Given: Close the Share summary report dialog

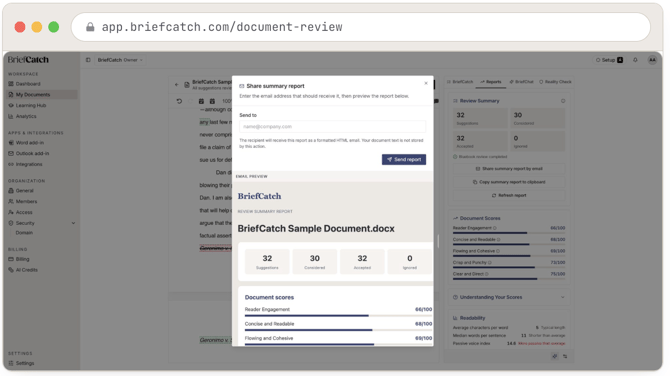Looking at the screenshot, I should click(426, 83).
